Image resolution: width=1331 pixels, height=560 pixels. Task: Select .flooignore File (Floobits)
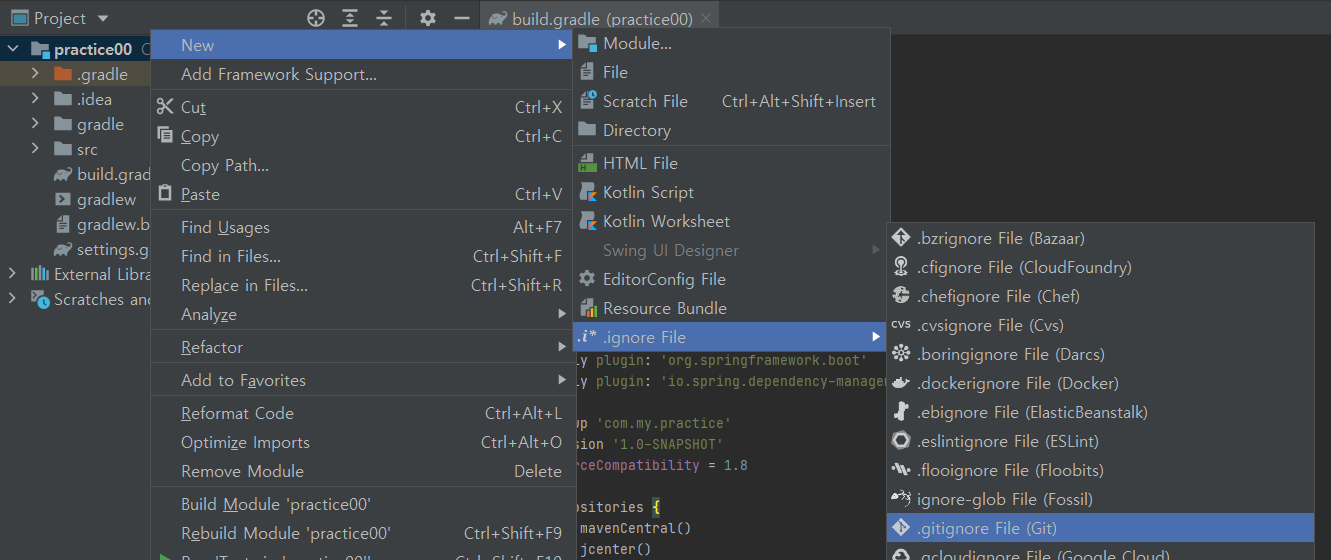pyautogui.click(x=1100, y=470)
